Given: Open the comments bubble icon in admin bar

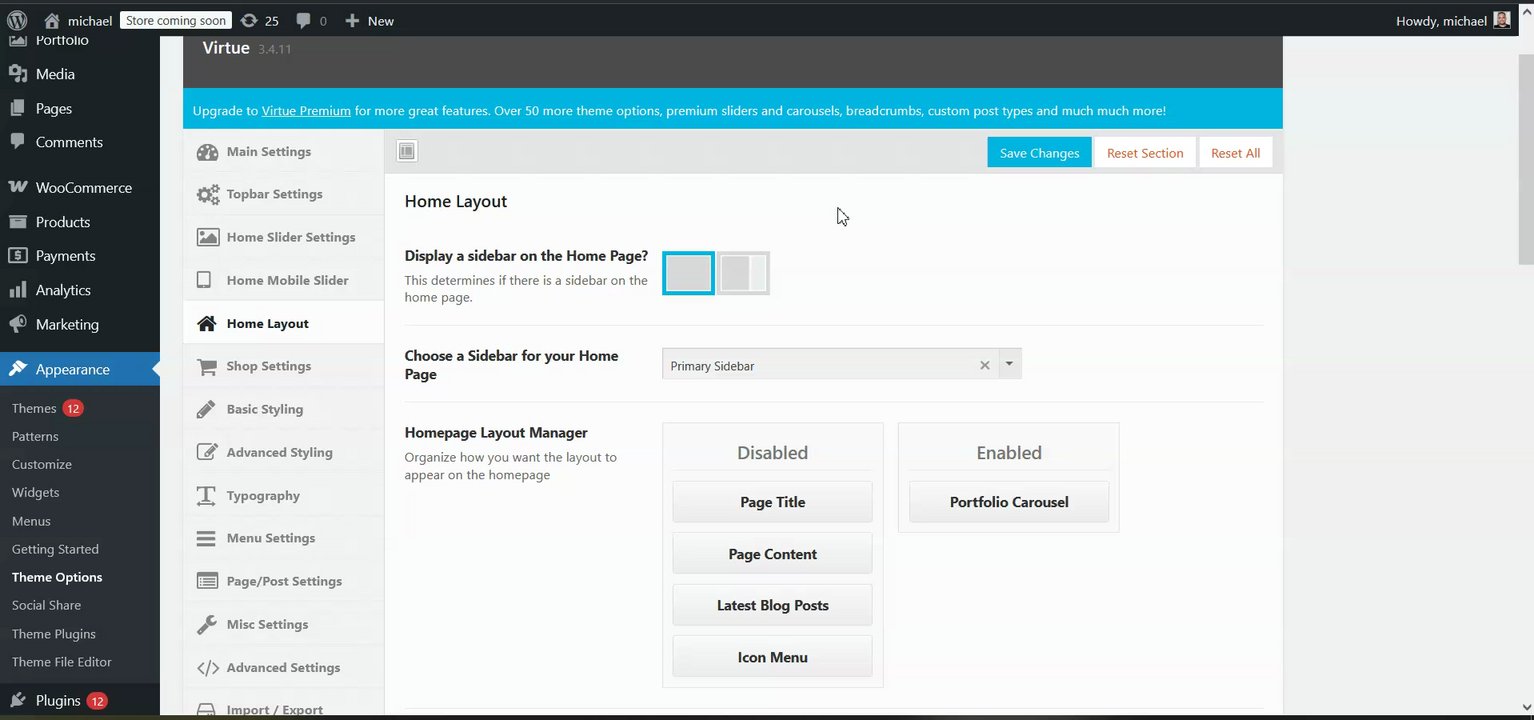Looking at the screenshot, I should [x=304, y=20].
